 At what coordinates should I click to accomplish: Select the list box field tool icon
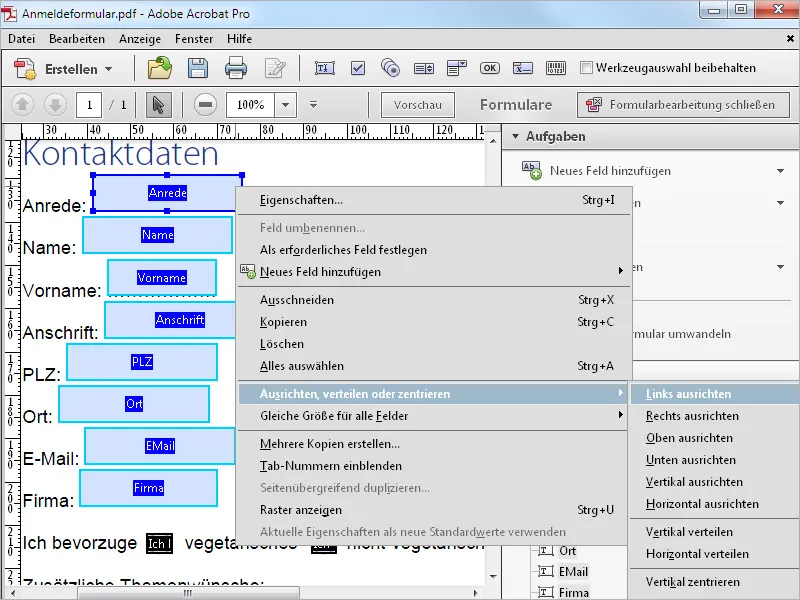[x=423, y=68]
